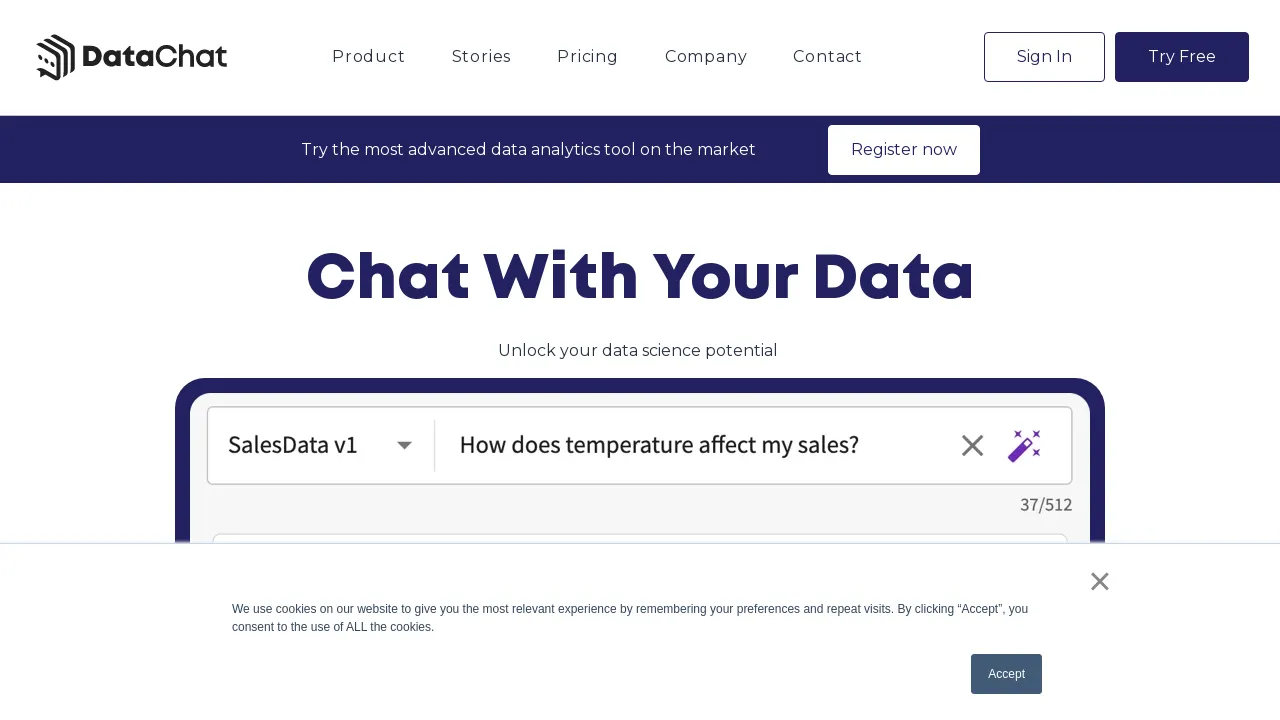The height and width of the screenshot is (720, 1280).
Task: Navigate to the Contact page
Action: coord(827,57)
